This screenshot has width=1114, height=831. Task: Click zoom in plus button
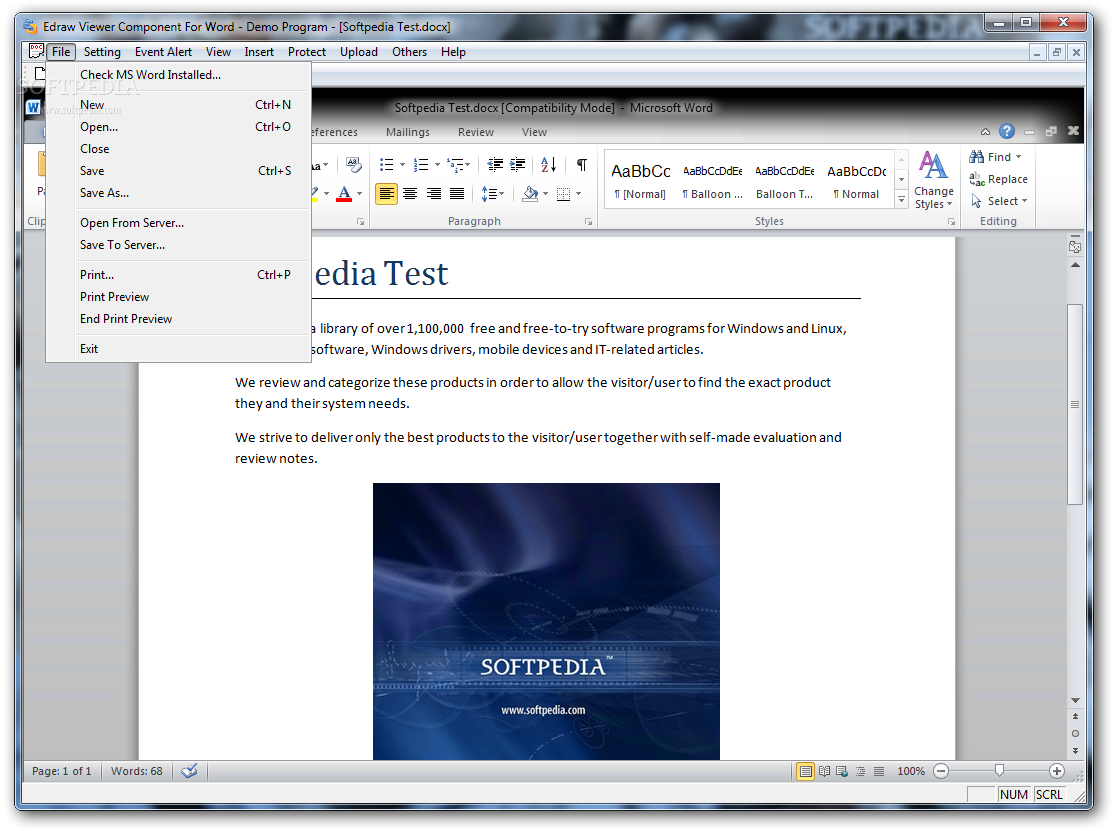point(1056,771)
